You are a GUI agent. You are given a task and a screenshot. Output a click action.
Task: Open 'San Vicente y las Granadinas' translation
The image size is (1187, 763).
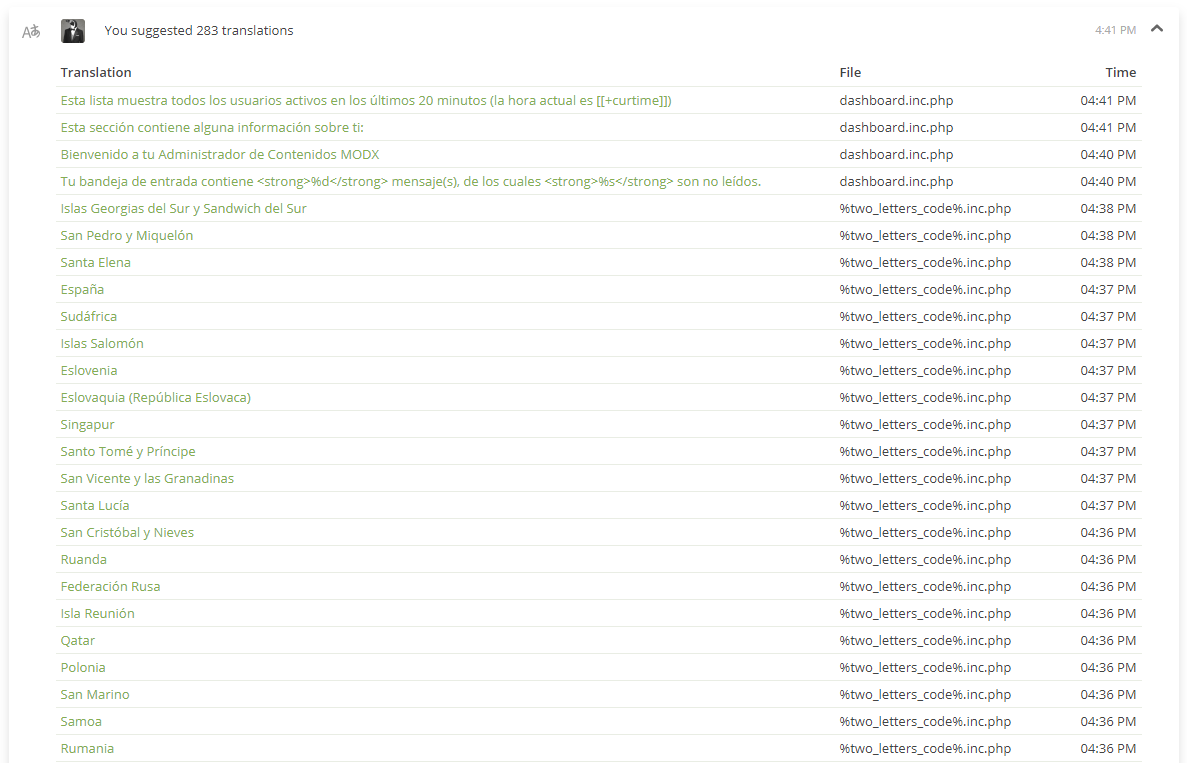coord(147,478)
